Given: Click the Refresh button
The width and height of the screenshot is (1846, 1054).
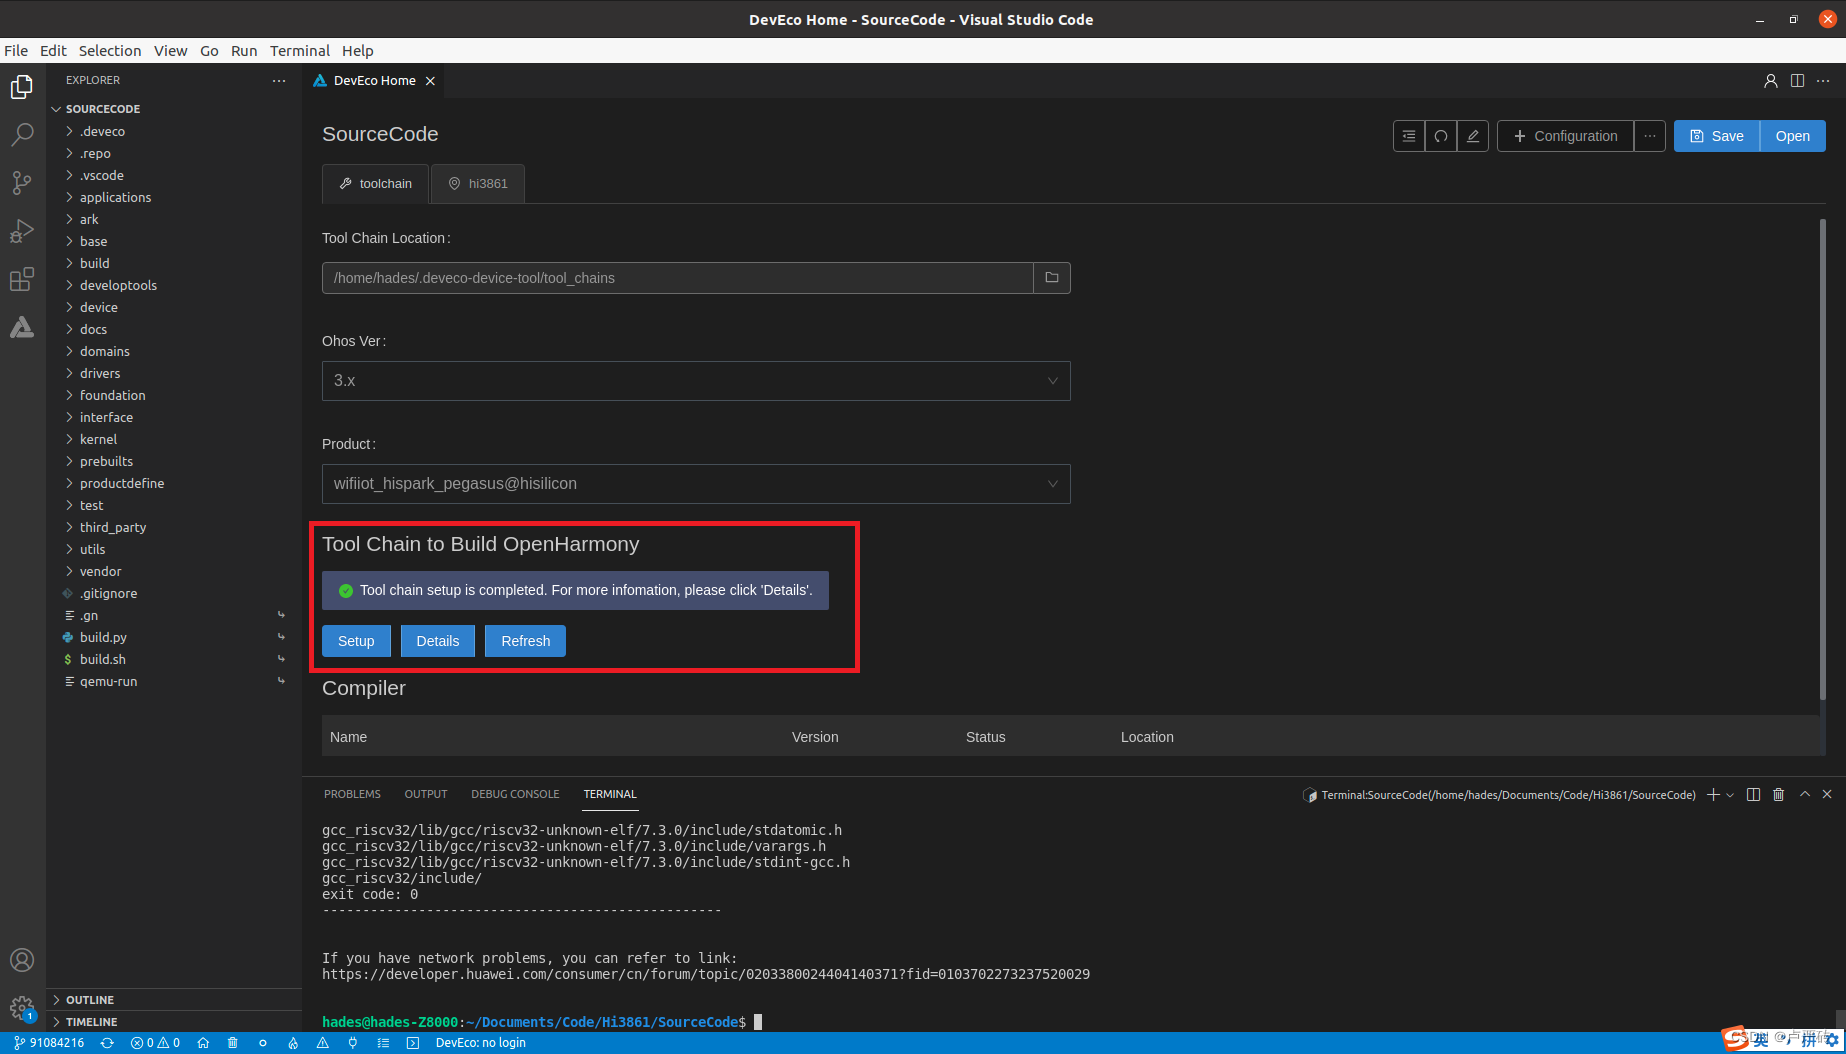Looking at the screenshot, I should 525,641.
